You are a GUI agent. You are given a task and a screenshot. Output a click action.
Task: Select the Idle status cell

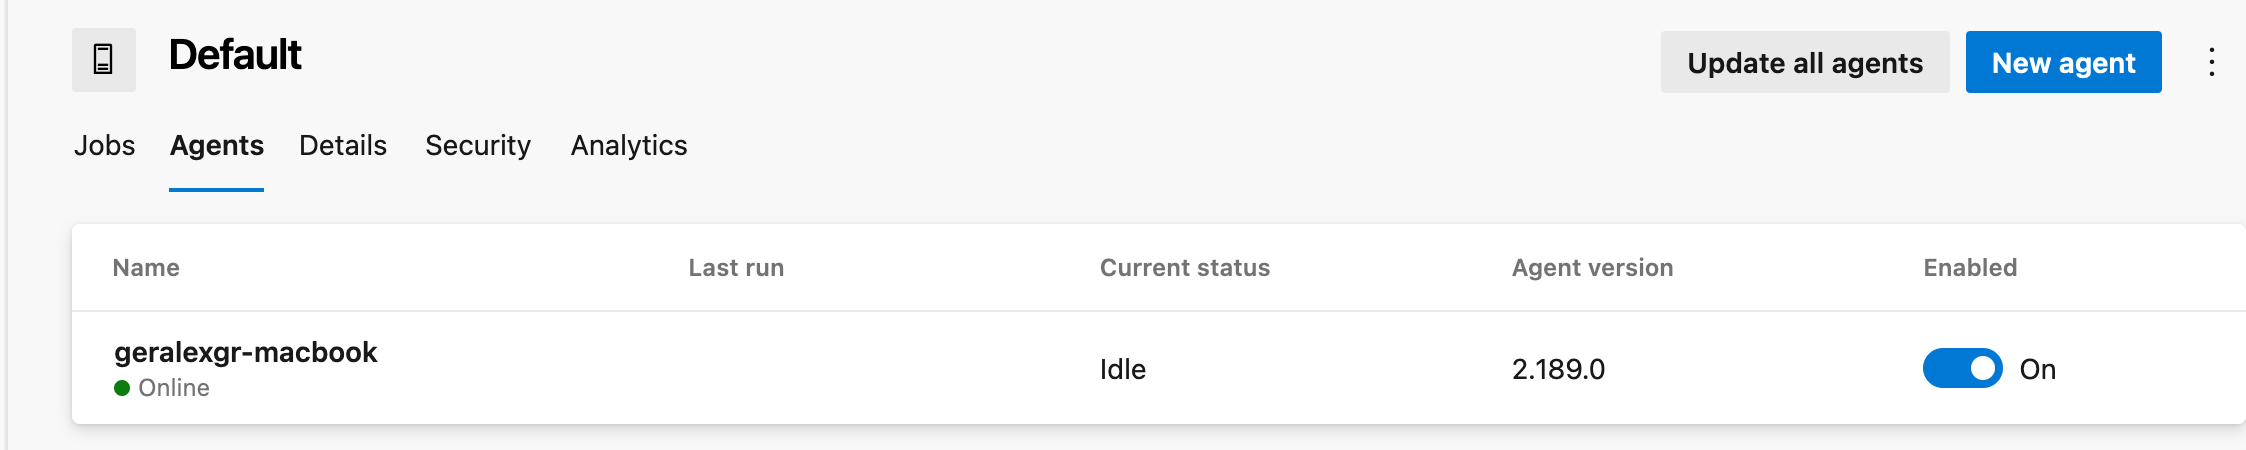pos(1123,369)
